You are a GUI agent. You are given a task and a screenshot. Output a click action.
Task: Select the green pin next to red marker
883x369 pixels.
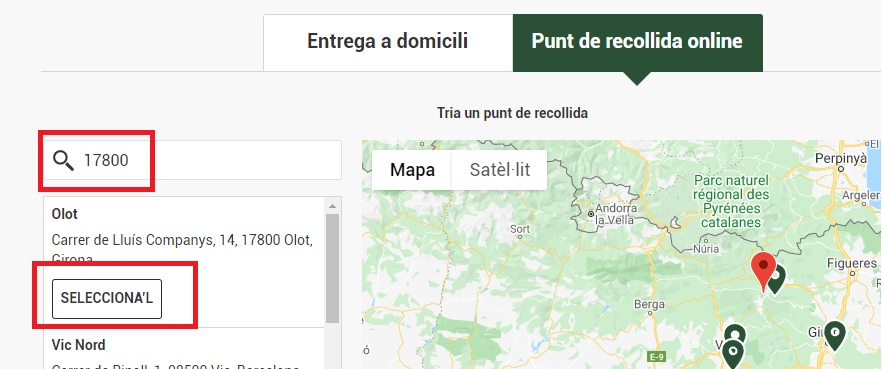[x=777, y=279]
